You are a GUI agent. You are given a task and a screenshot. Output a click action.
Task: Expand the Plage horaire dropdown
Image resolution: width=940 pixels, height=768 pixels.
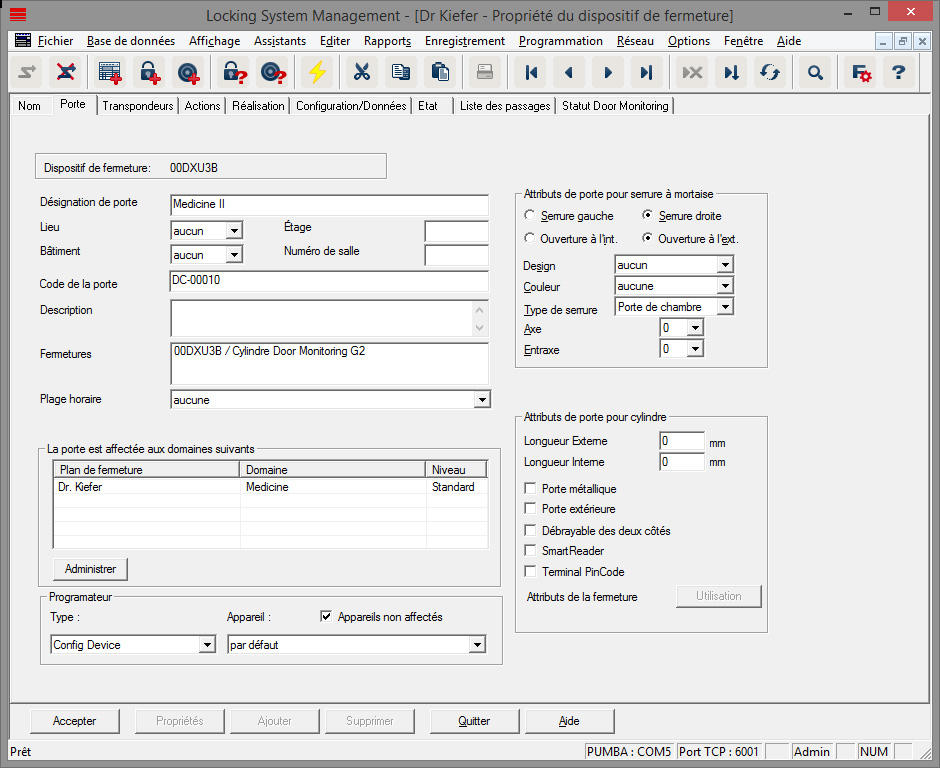tap(482, 400)
